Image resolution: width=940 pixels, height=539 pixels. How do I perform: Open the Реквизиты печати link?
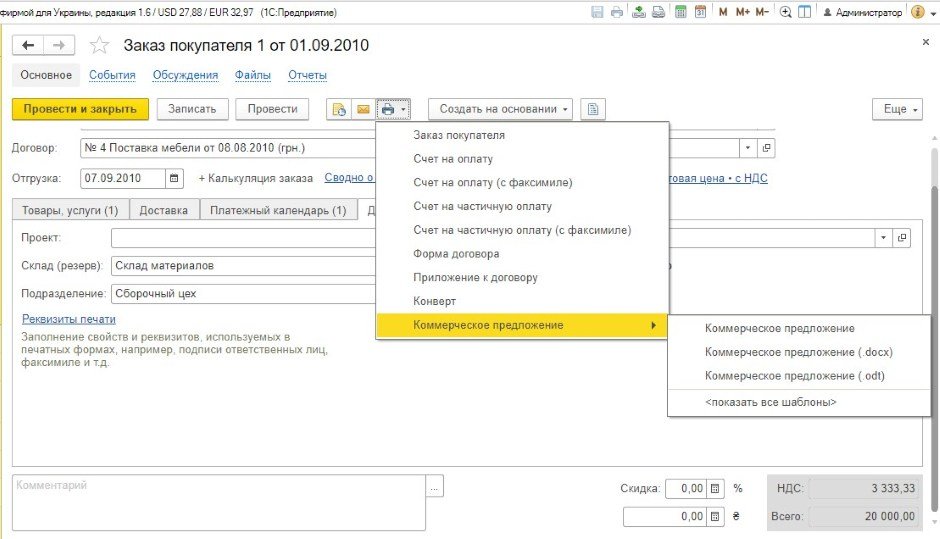[x=69, y=319]
